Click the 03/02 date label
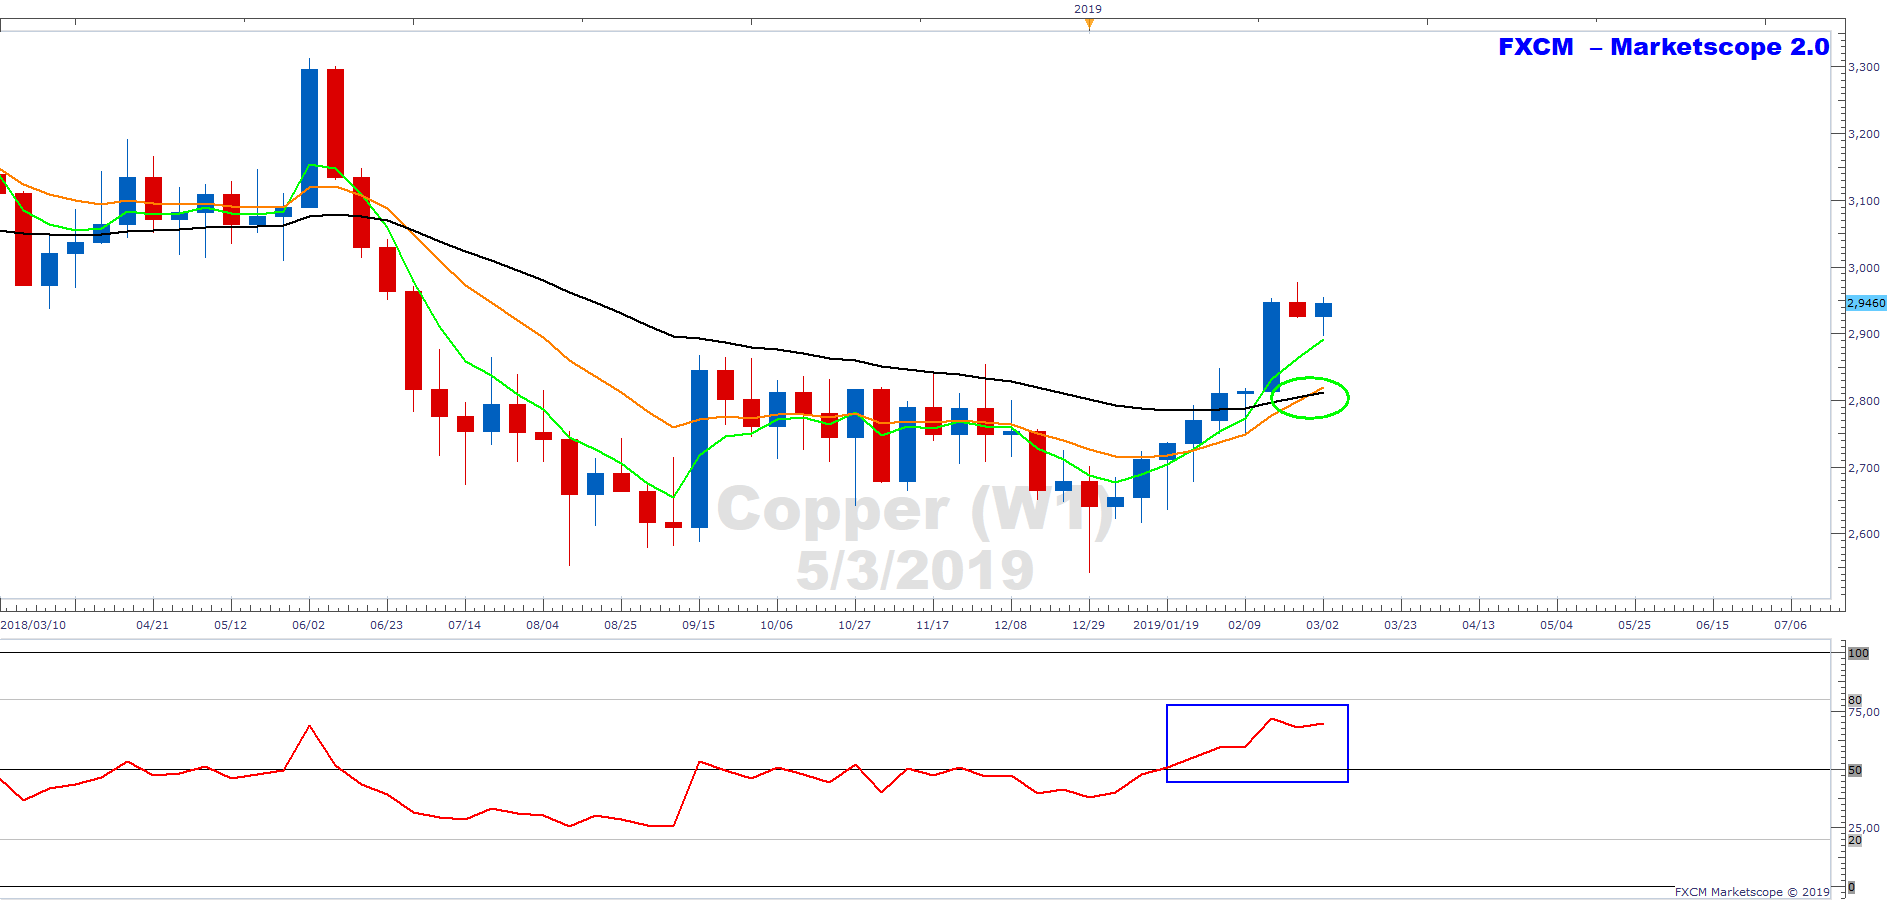The width and height of the screenshot is (1903, 900). [1322, 625]
